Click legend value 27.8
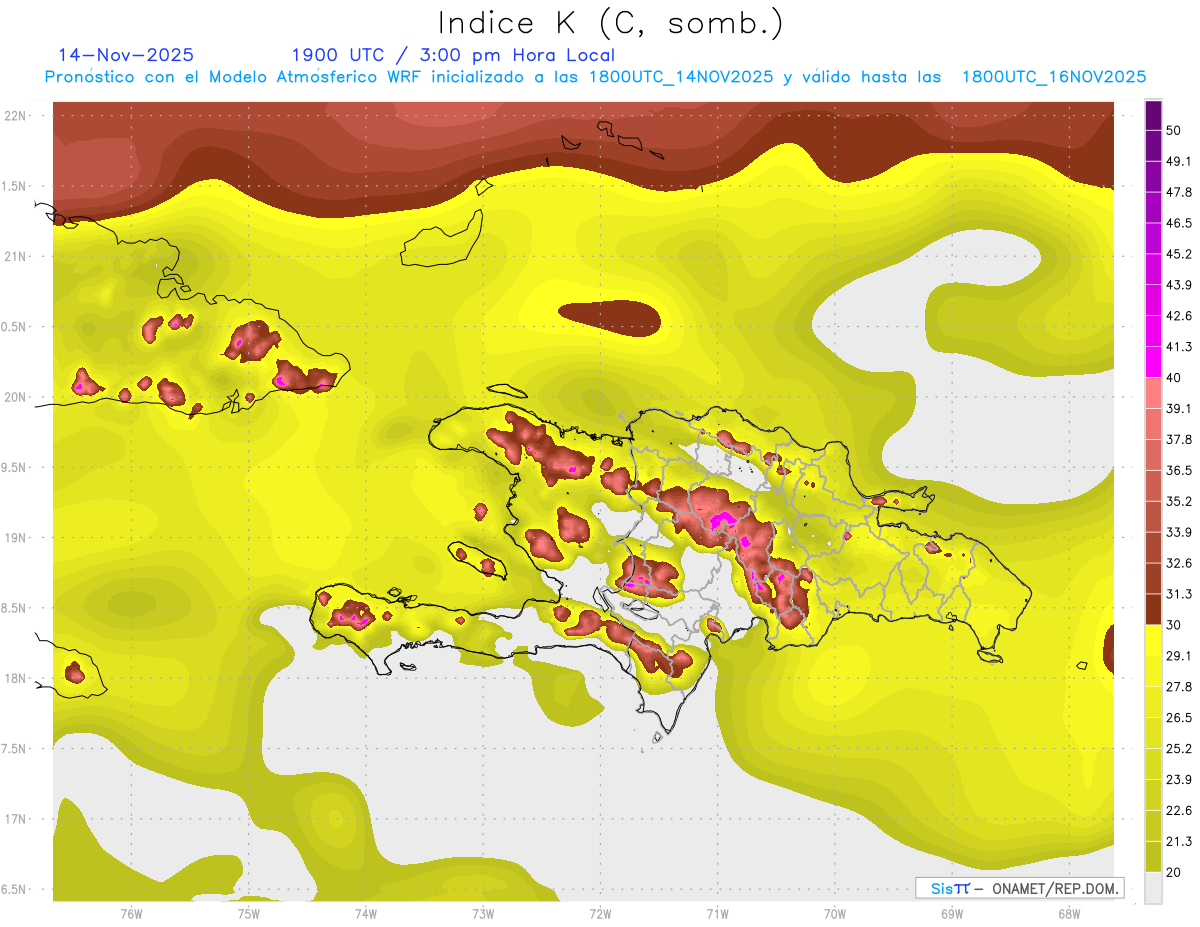1200x927 pixels. 1179,687
